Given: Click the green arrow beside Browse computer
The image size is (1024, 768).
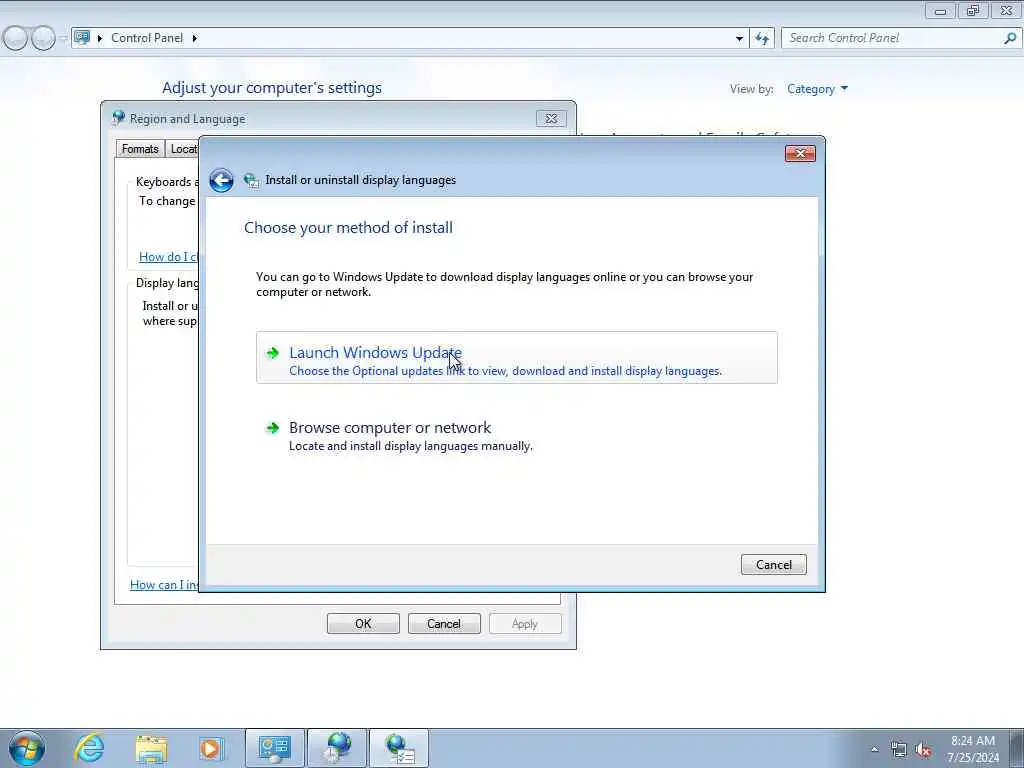Looking at the screenshot, I should pyautogui.click(x=272, y=428).
